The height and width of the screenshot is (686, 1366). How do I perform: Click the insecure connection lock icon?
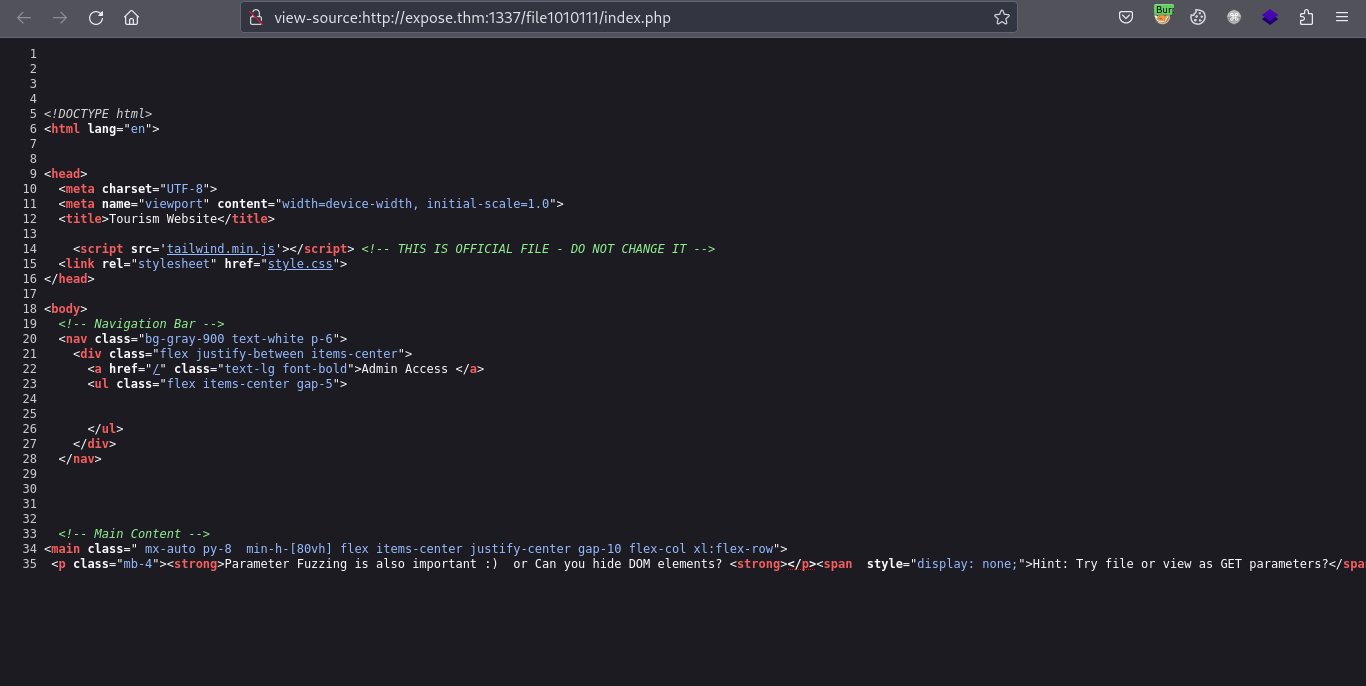pos(256,18)
